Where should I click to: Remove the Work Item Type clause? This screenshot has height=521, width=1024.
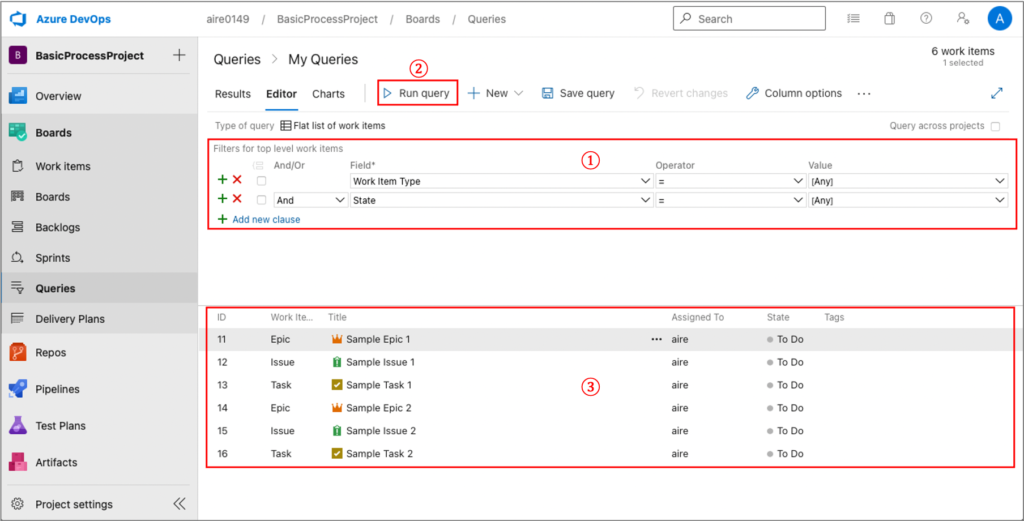click(237, 180)
